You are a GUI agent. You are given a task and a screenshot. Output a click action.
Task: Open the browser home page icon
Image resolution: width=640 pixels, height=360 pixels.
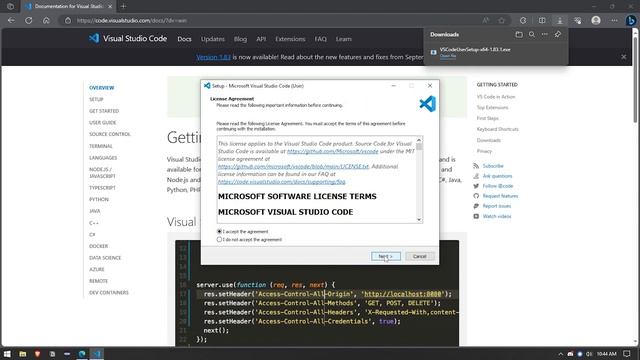click(x=46, y=20)
